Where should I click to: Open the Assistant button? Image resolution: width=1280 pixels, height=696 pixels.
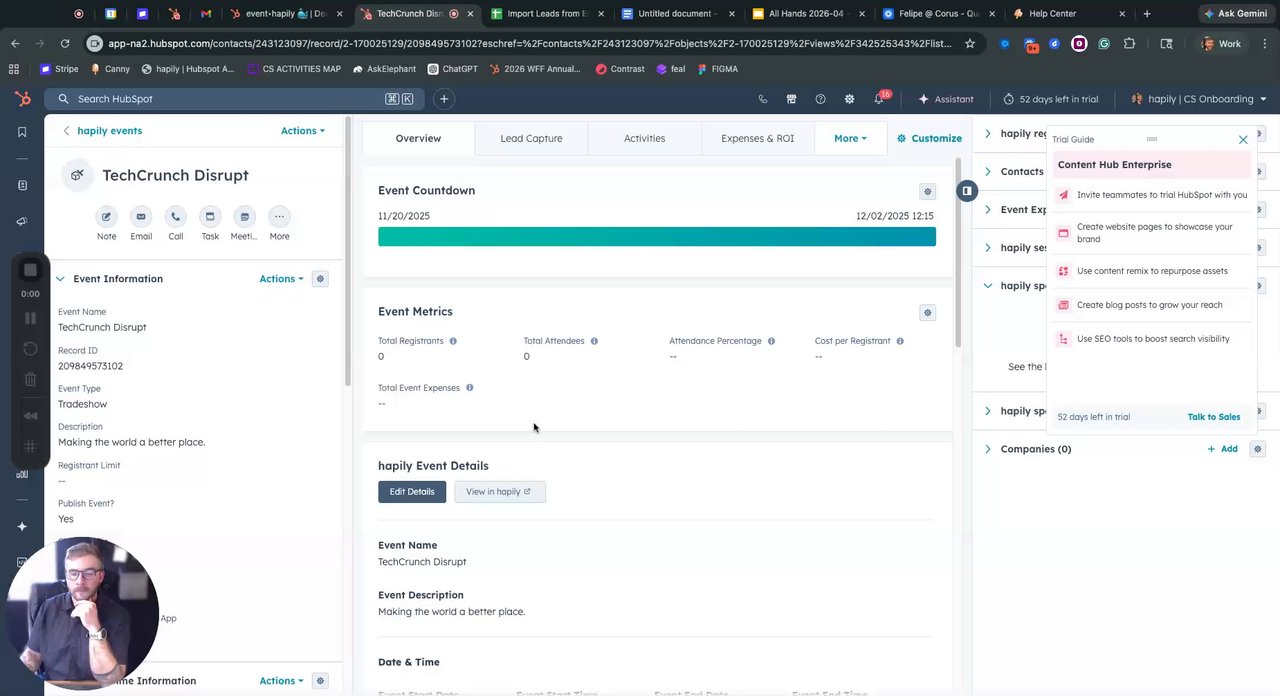tap(946, 99)
